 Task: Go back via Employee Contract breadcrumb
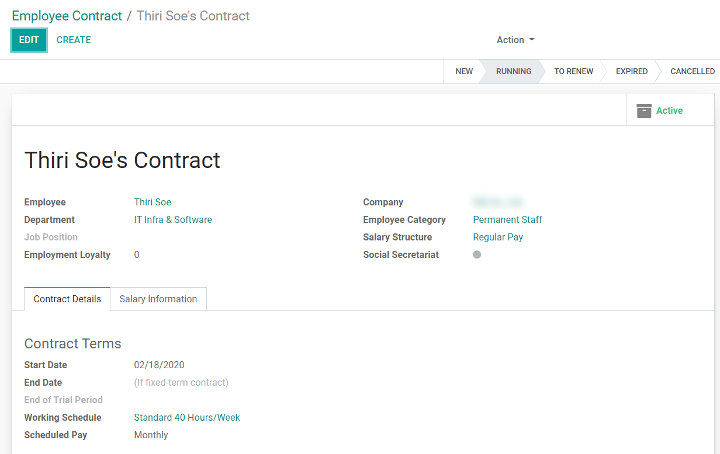click(67, 16)
